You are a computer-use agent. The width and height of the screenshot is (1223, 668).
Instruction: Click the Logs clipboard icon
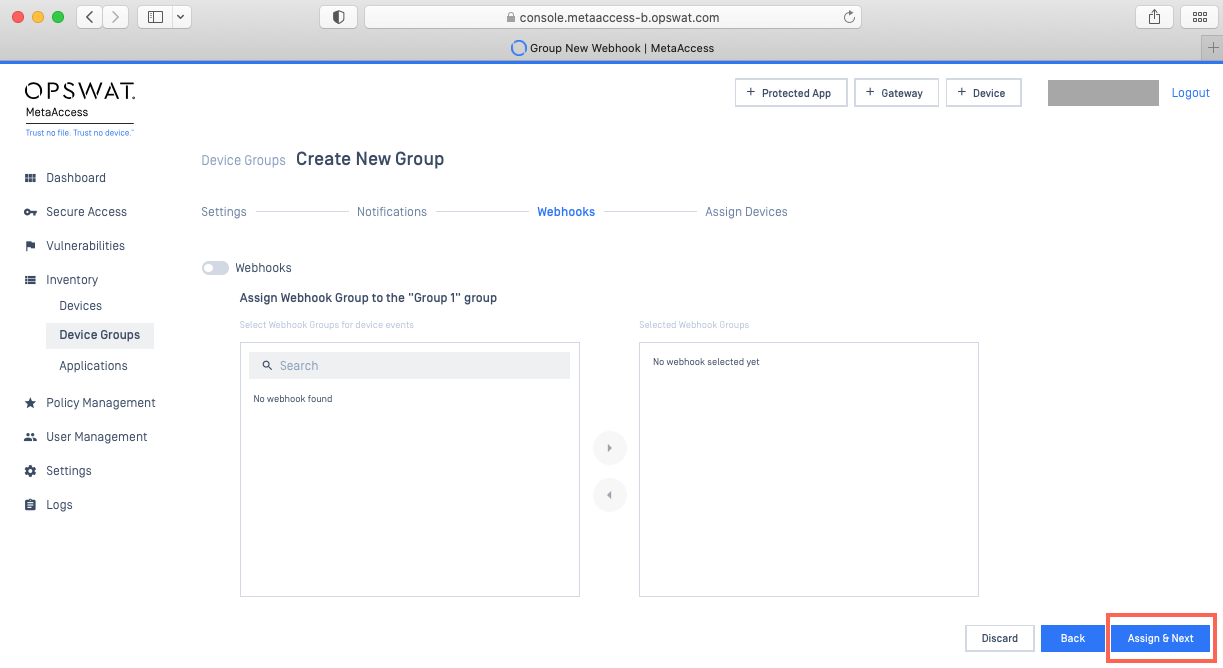[x=30, y=505]
